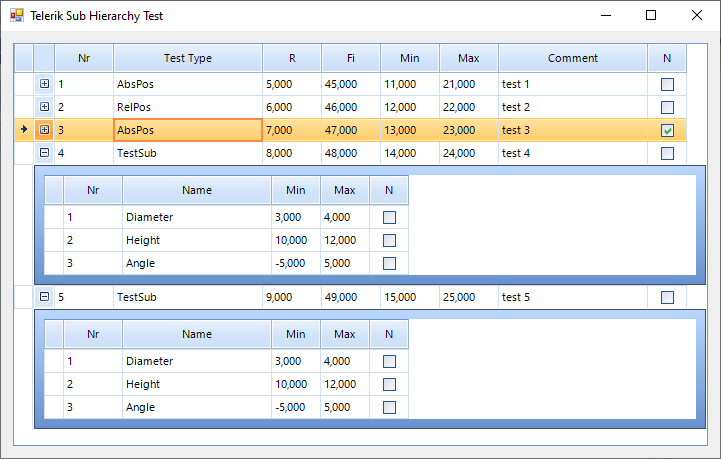The image size is (721, 459).
Task: Click the Fi column header
Action: [x=351, y=58]
